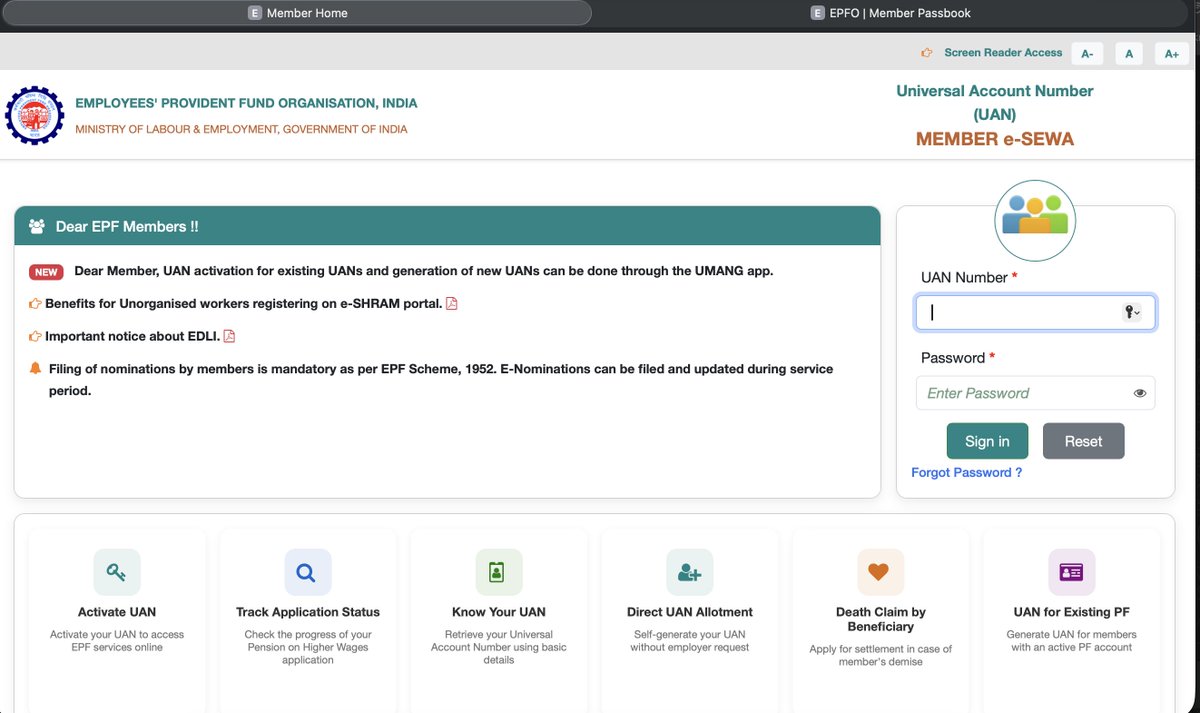Screen dimensions: 1200x713
Task: Click the Universal Account Number heading
Action: (x=995, y=102)
